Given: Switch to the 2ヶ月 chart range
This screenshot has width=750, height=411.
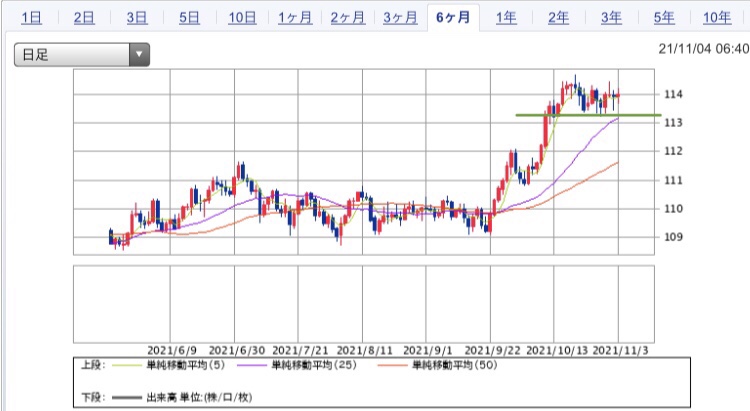Looking at the screenshot, I should [x=348, y=18].
